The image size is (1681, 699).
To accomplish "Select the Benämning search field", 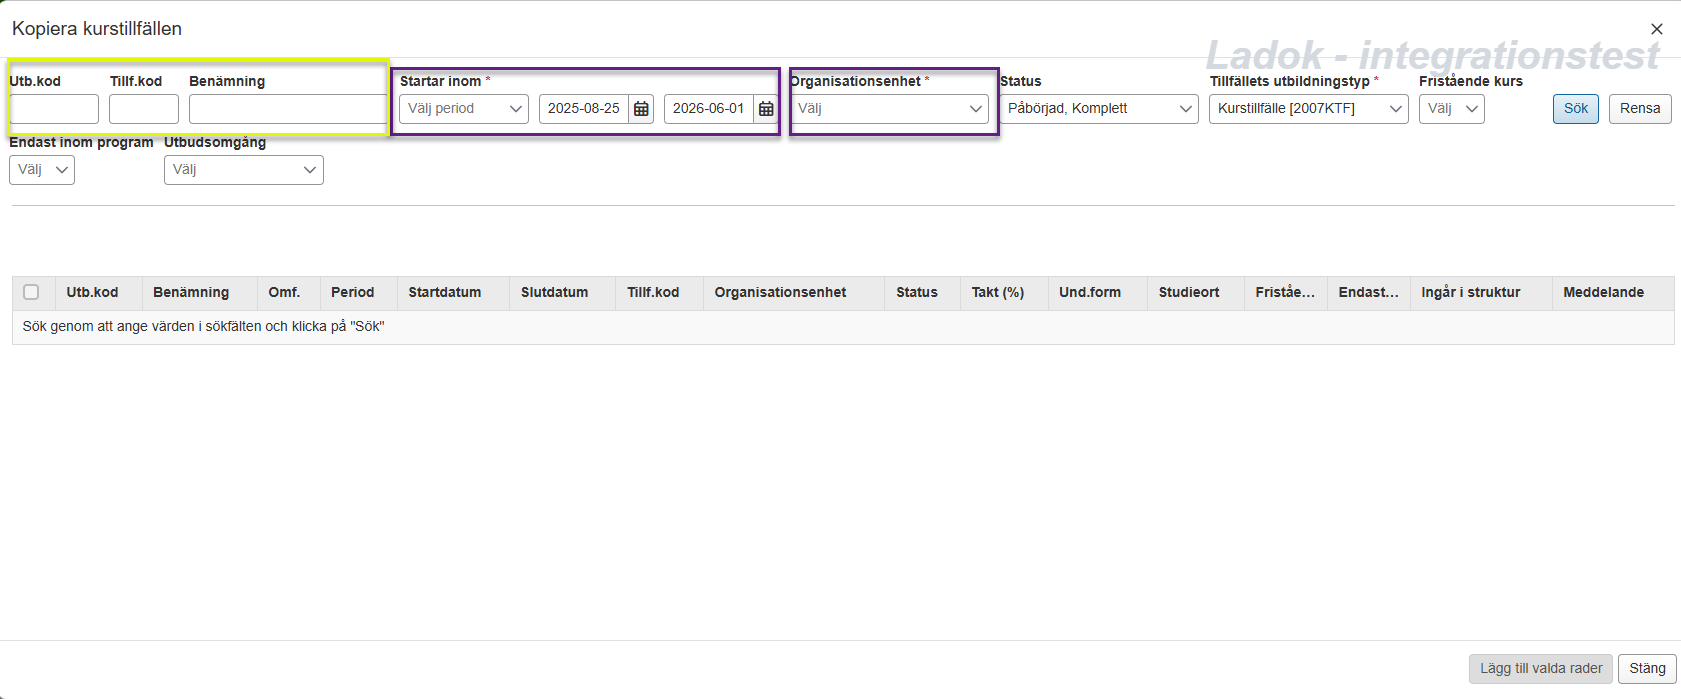I will pos(287,109).
